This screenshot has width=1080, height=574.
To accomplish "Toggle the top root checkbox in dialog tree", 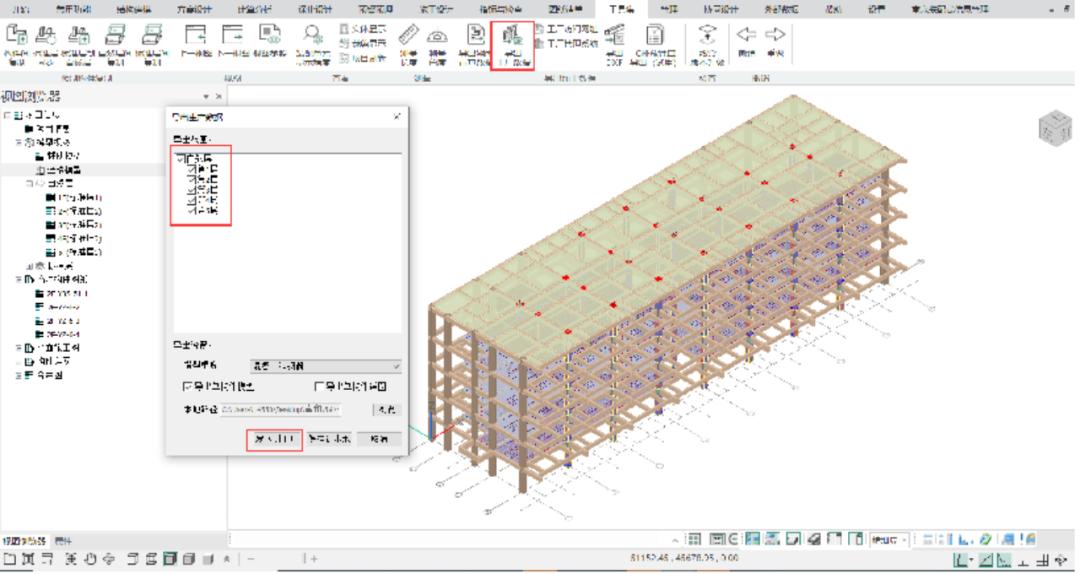I will tap(180, 158).
